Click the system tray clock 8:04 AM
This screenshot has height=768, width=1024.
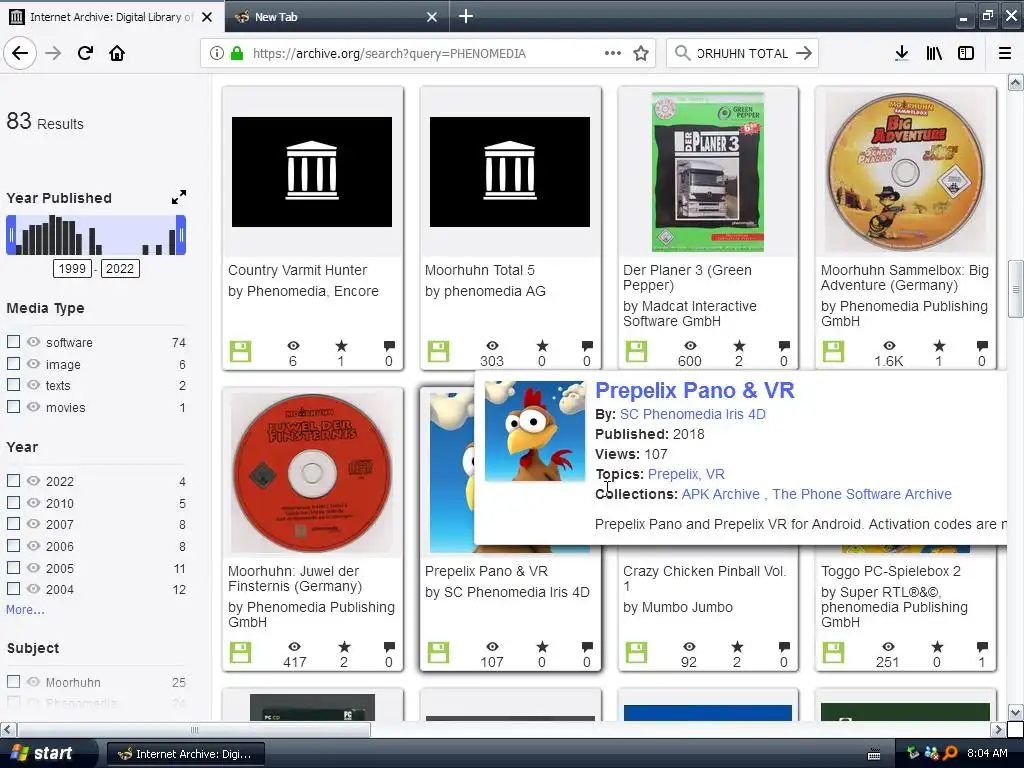pyautogui.click(x=987, y=753)
